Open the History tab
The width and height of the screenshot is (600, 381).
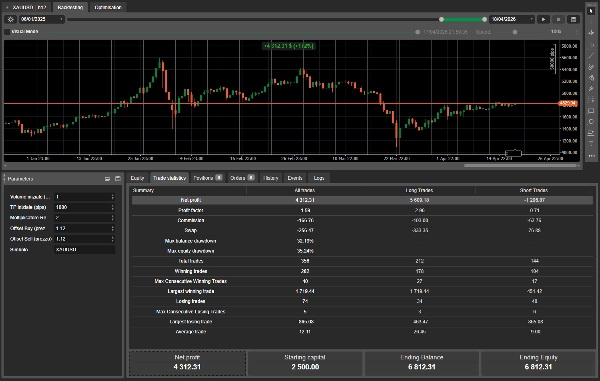click(x=271, y=178)
